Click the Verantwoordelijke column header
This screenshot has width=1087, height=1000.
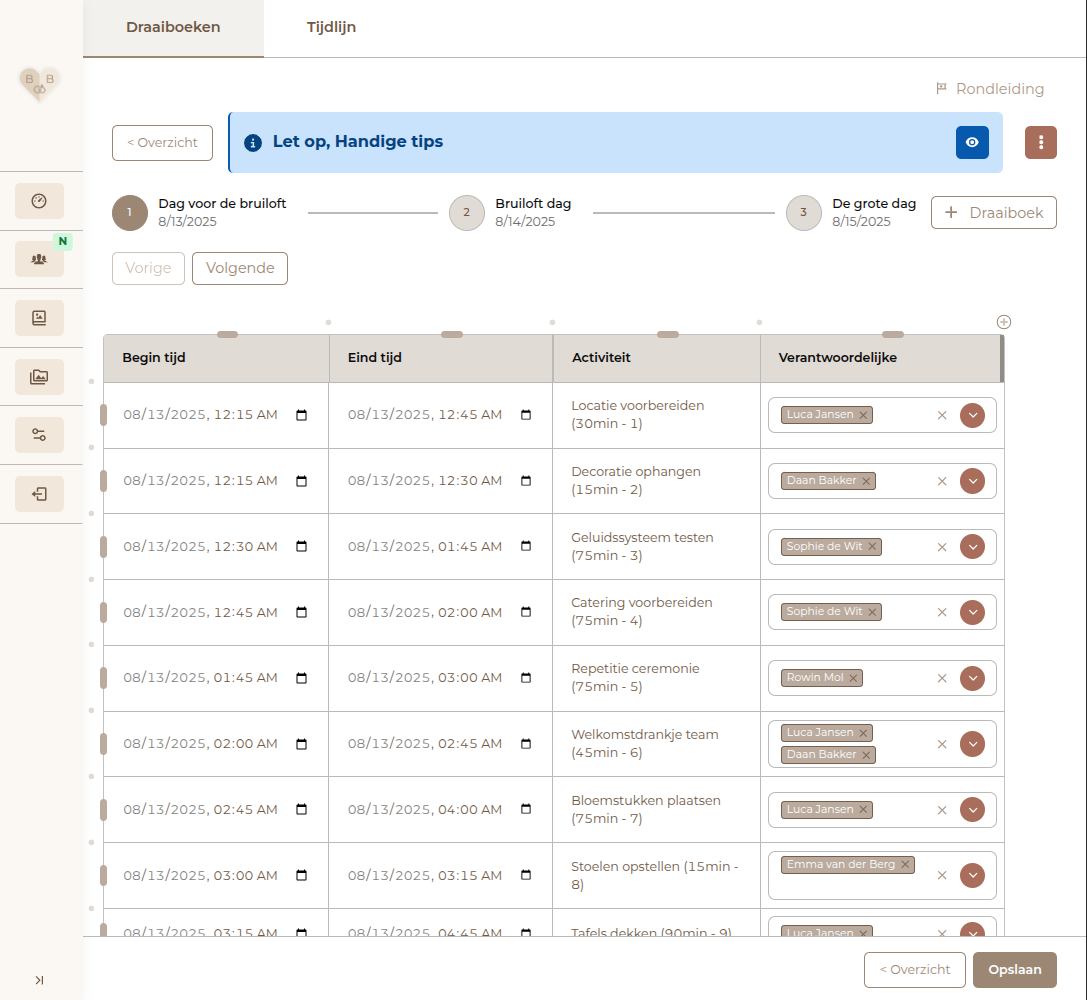click(x=881, y=358)
